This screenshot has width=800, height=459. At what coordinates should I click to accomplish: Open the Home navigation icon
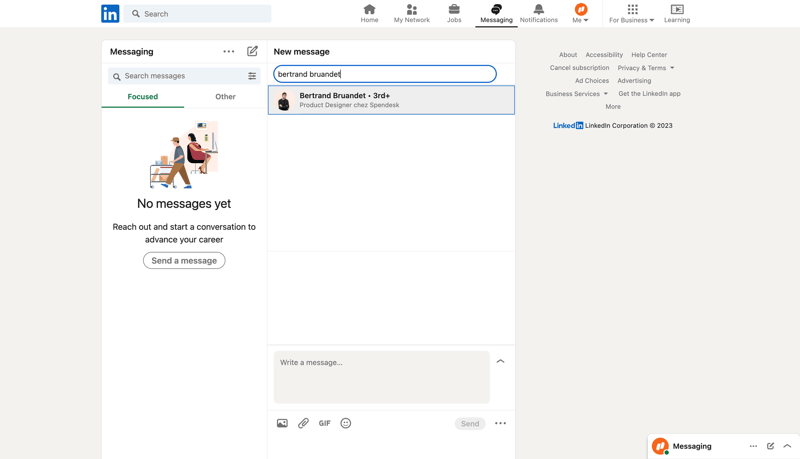(369, 13)
